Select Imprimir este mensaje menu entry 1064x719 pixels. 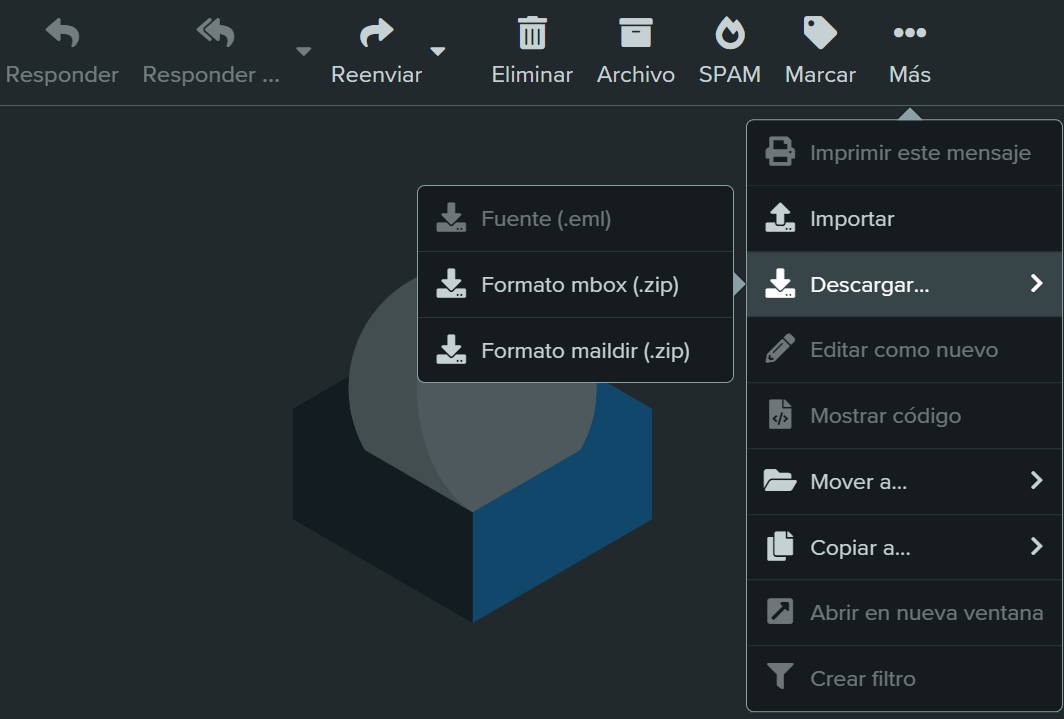tap(905, 153)
